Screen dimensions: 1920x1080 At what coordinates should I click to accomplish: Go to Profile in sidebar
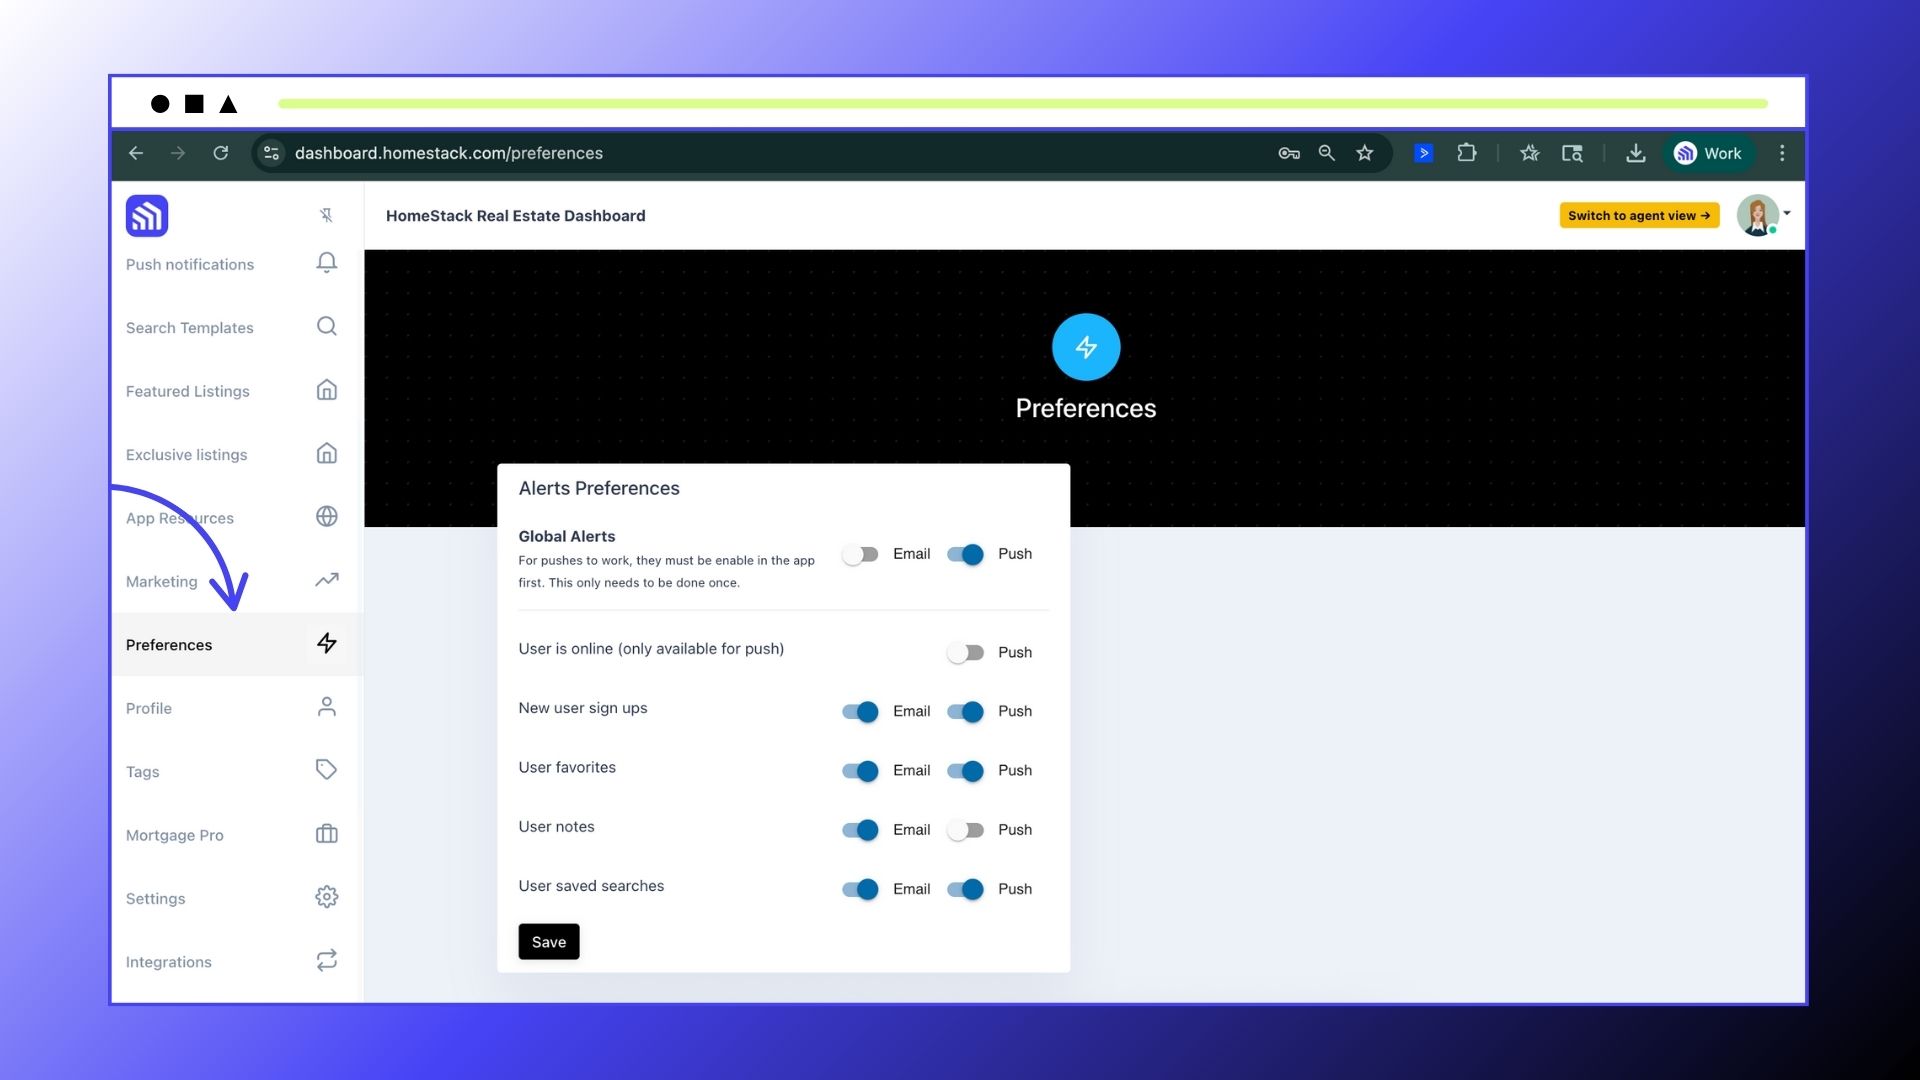tap(149, 708)
